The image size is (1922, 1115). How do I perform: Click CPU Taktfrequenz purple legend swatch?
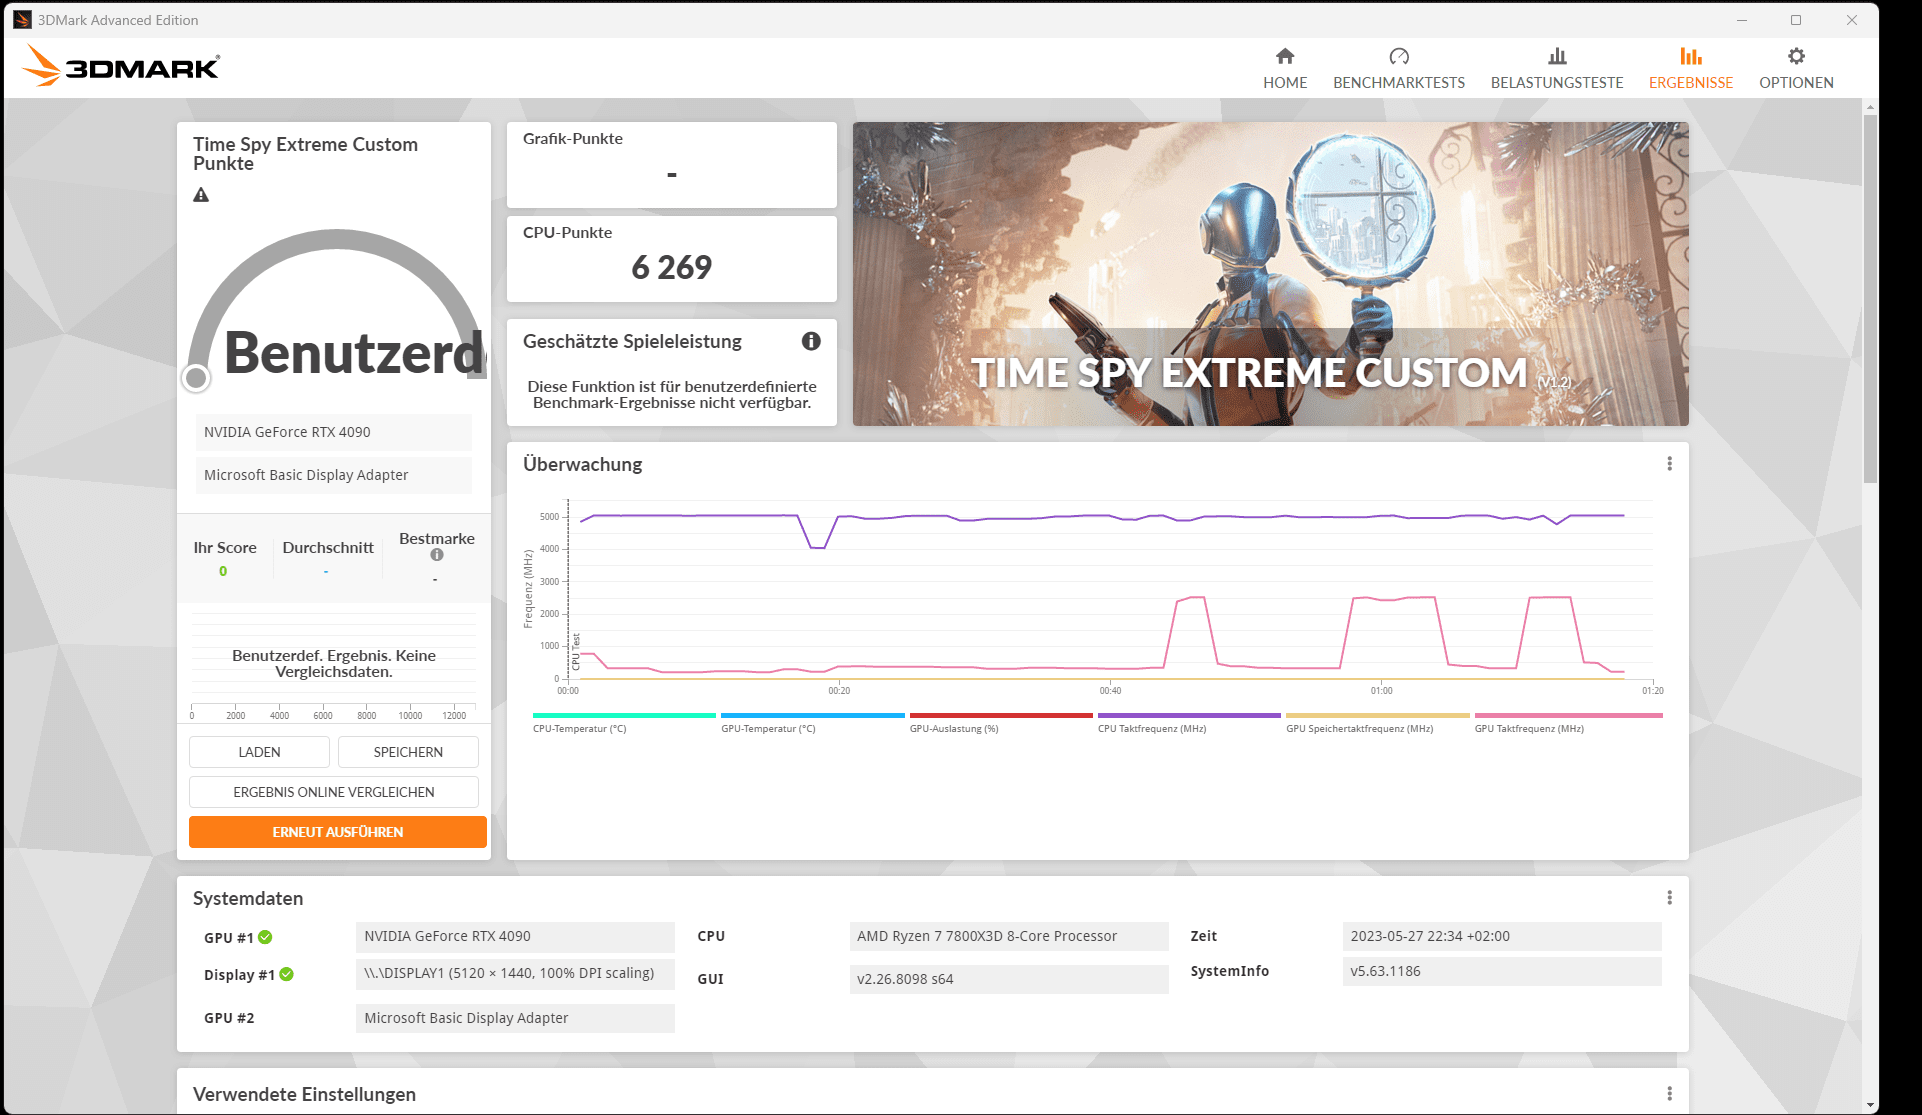click(1188, 716)
